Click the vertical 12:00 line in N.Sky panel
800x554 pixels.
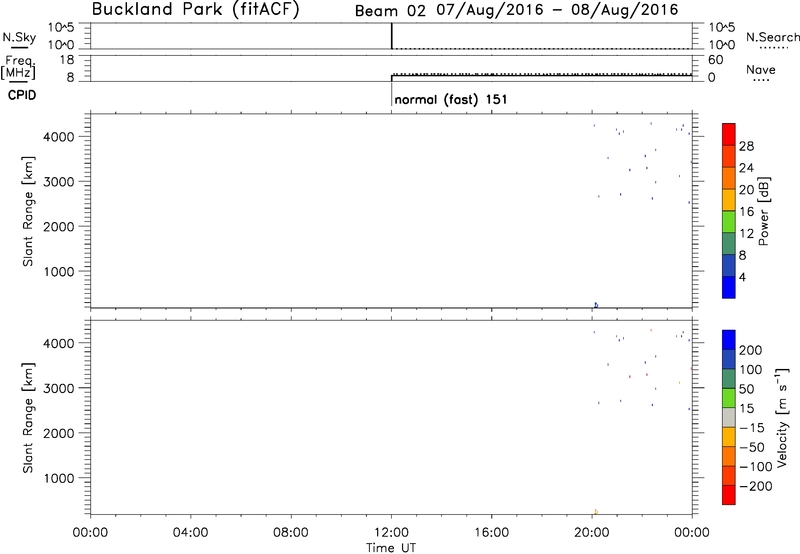coord(391,36)
